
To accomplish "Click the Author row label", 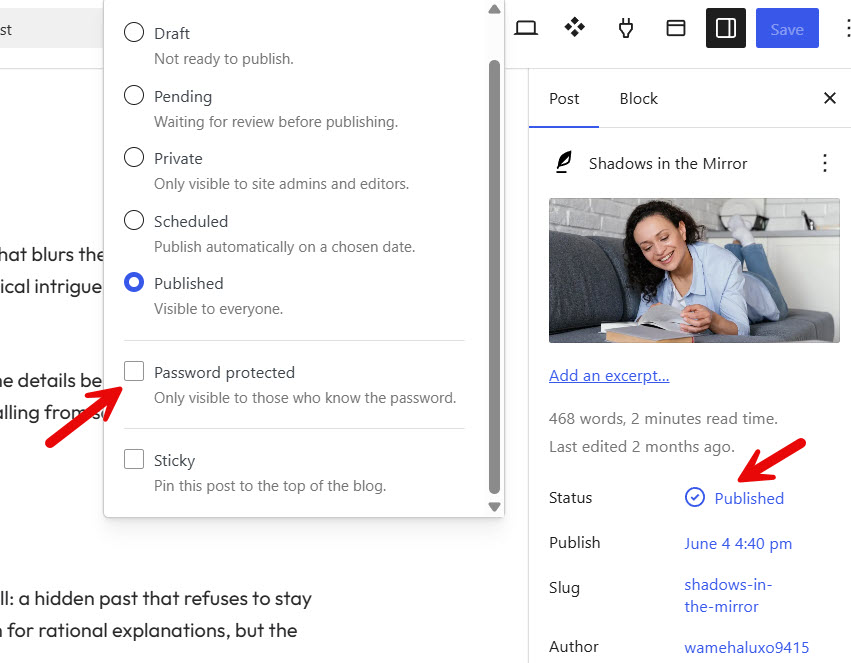I will point(574,646).
